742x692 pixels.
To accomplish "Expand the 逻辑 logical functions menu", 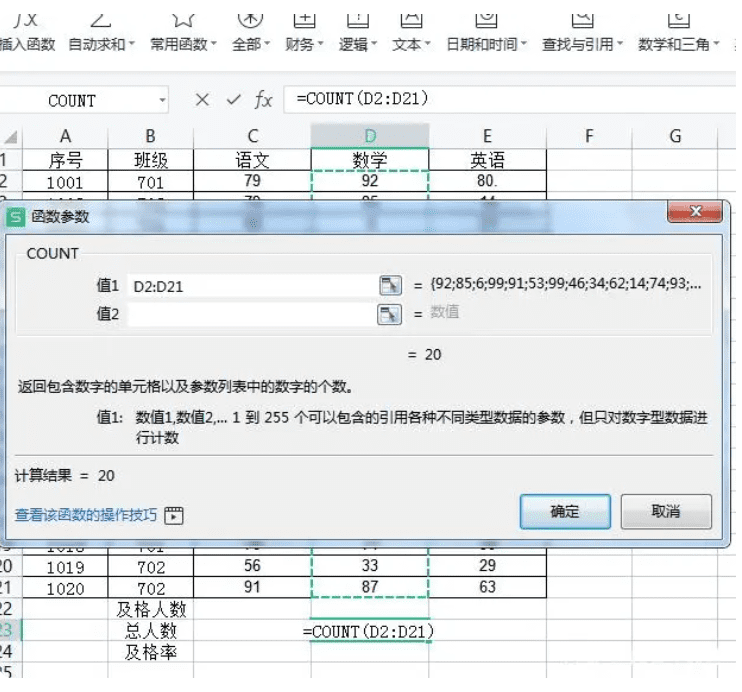I will click(357, 34).
